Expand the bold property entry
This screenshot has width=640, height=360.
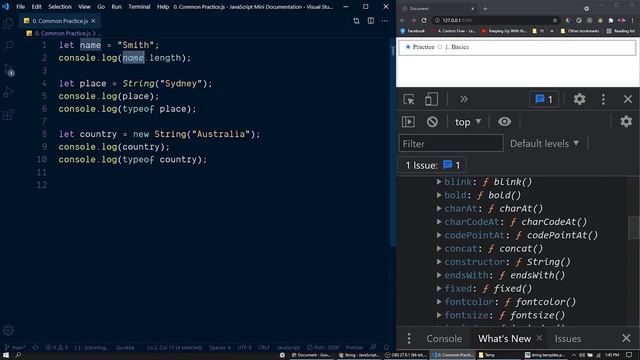coord(439,195)
